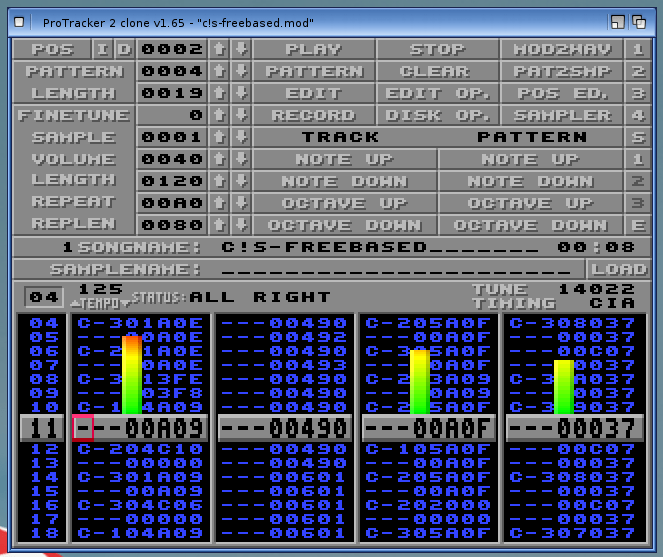The width and height of the screenshot is (663, 557).
Task: Toggle RECORD mode
Action: click(x=313, y=115)
